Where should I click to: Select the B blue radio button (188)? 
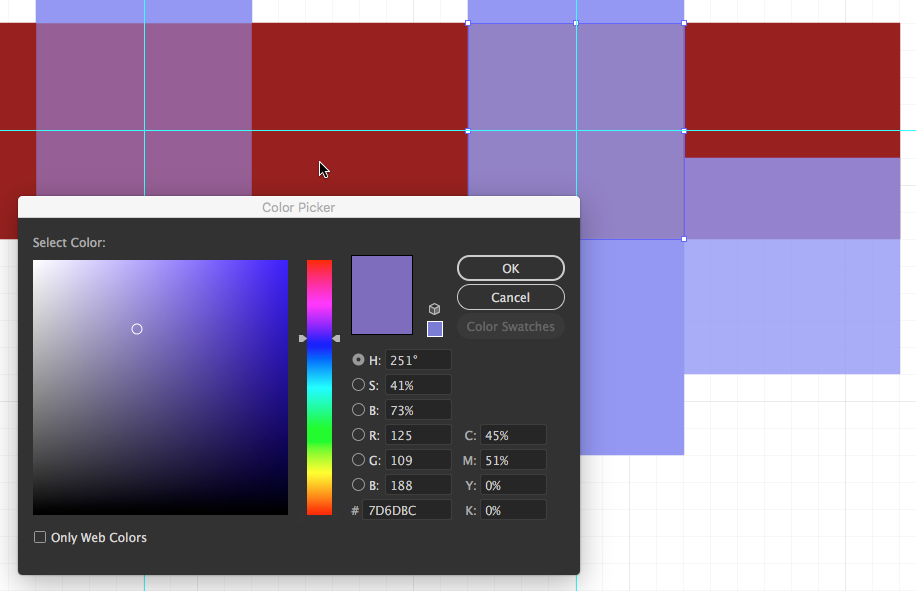click(x=358, y=485)
